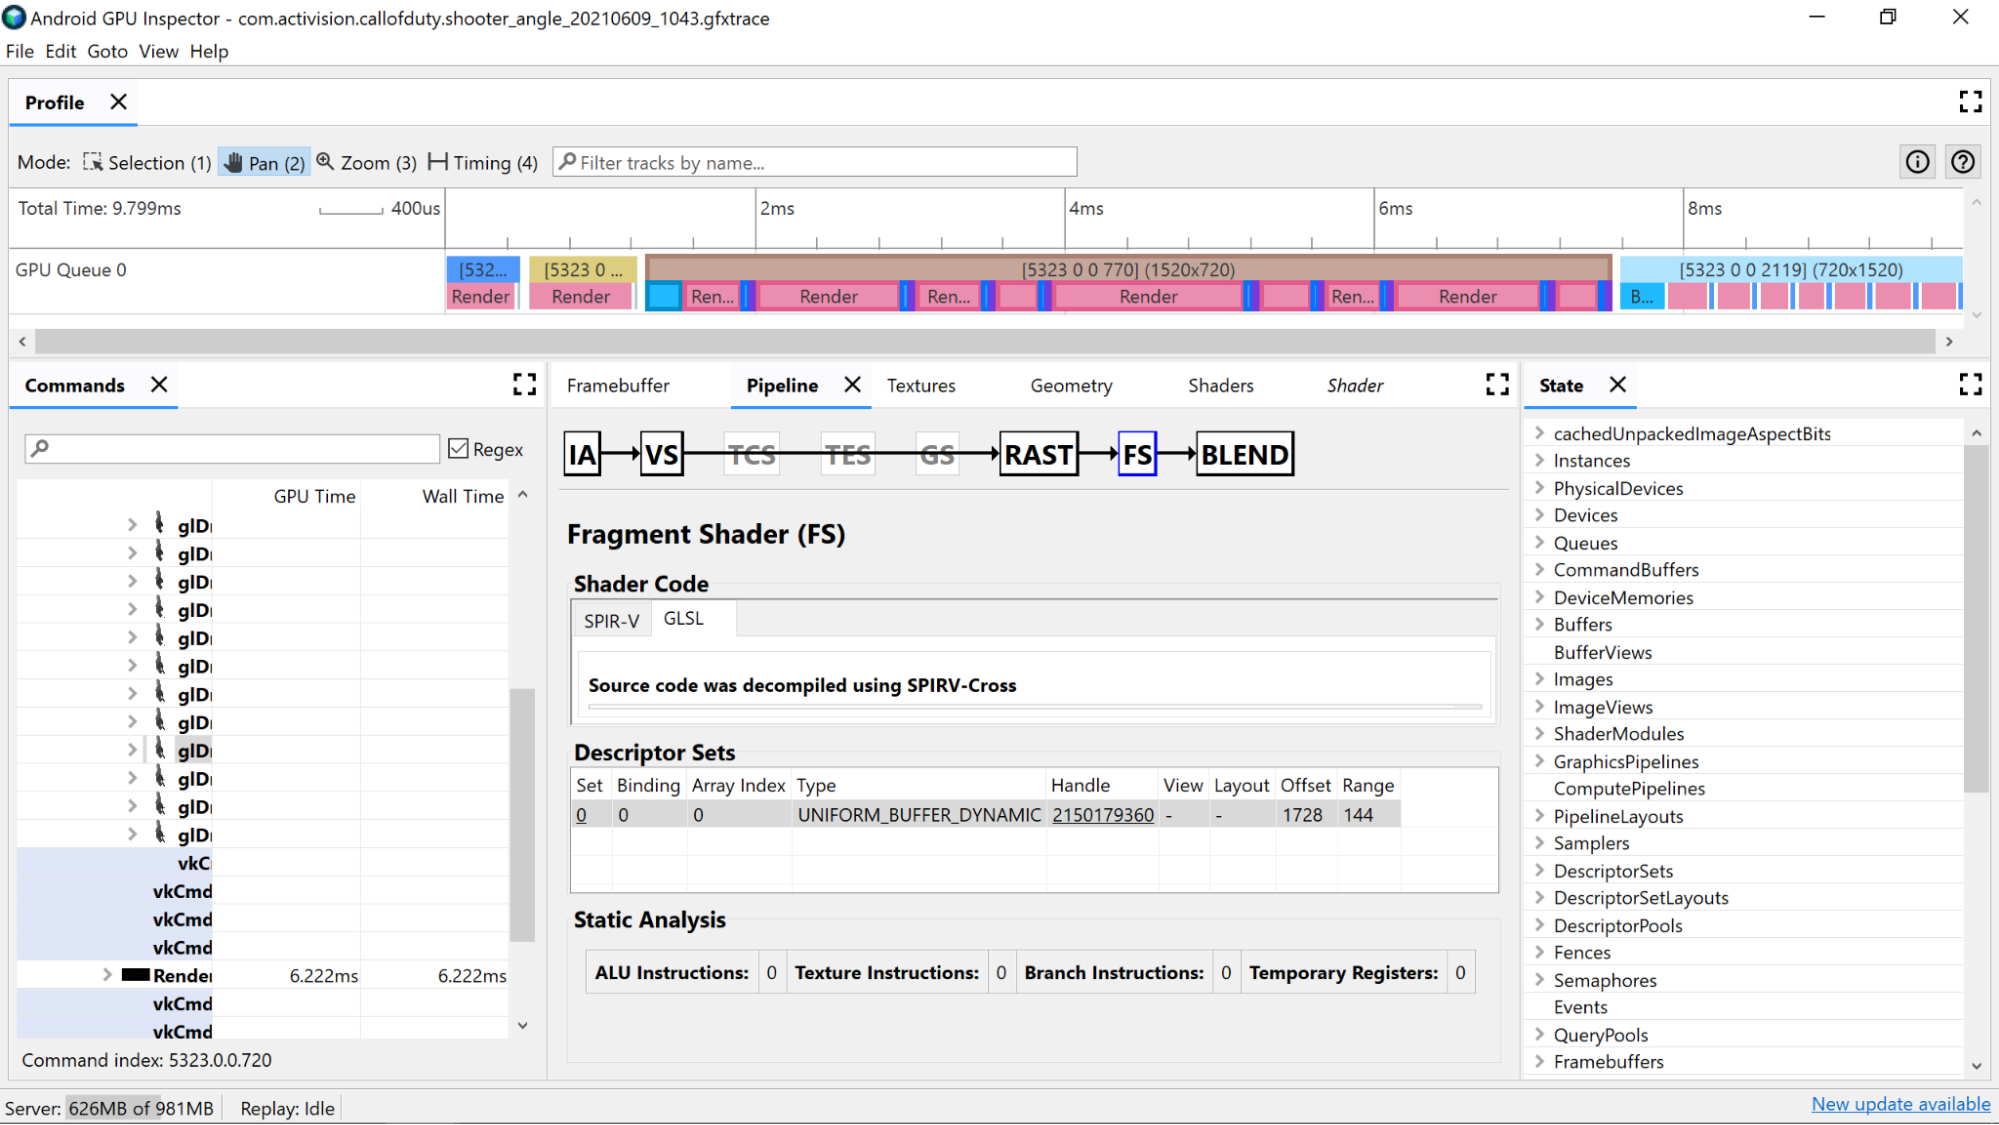Click the RAST stage icon in pipeline

tap(1039, 455)
